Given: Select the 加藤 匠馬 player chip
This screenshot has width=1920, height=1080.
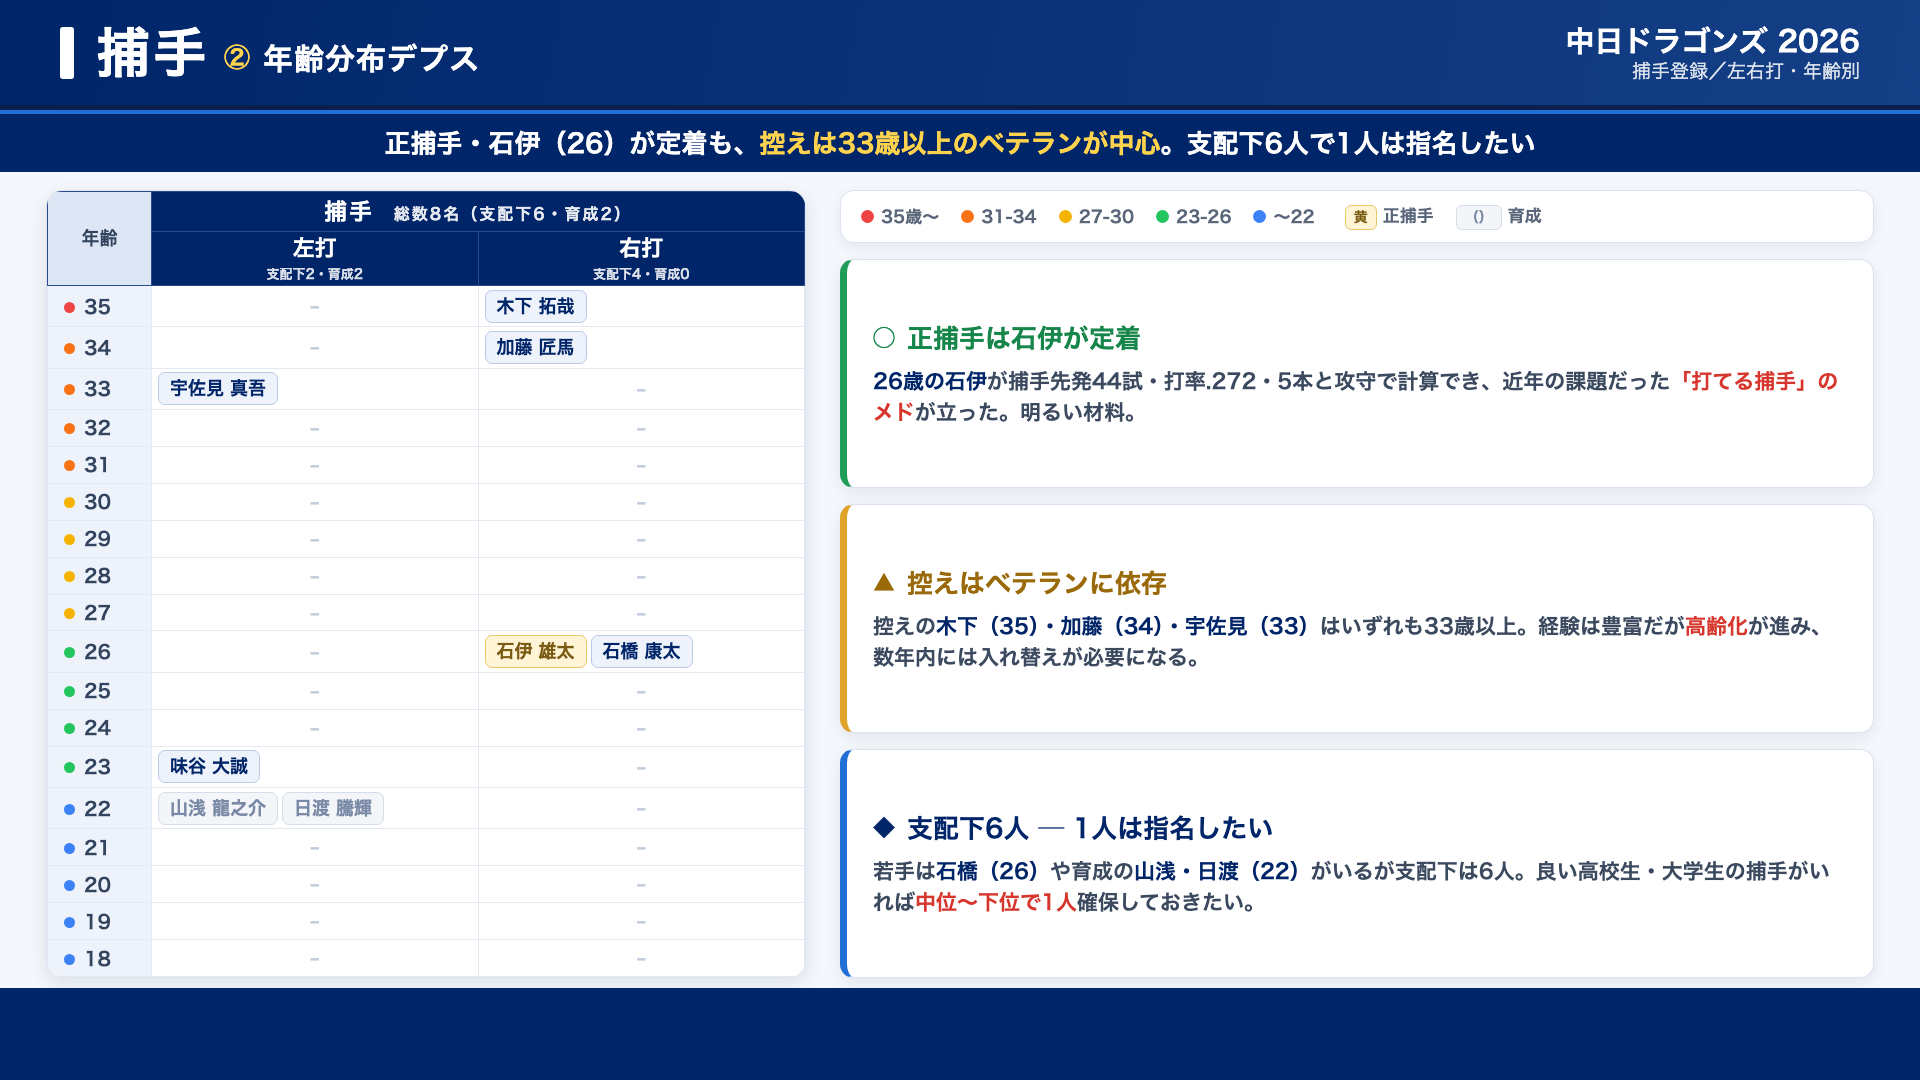Looking at the screenshot, I should click(x=535, y=348).
